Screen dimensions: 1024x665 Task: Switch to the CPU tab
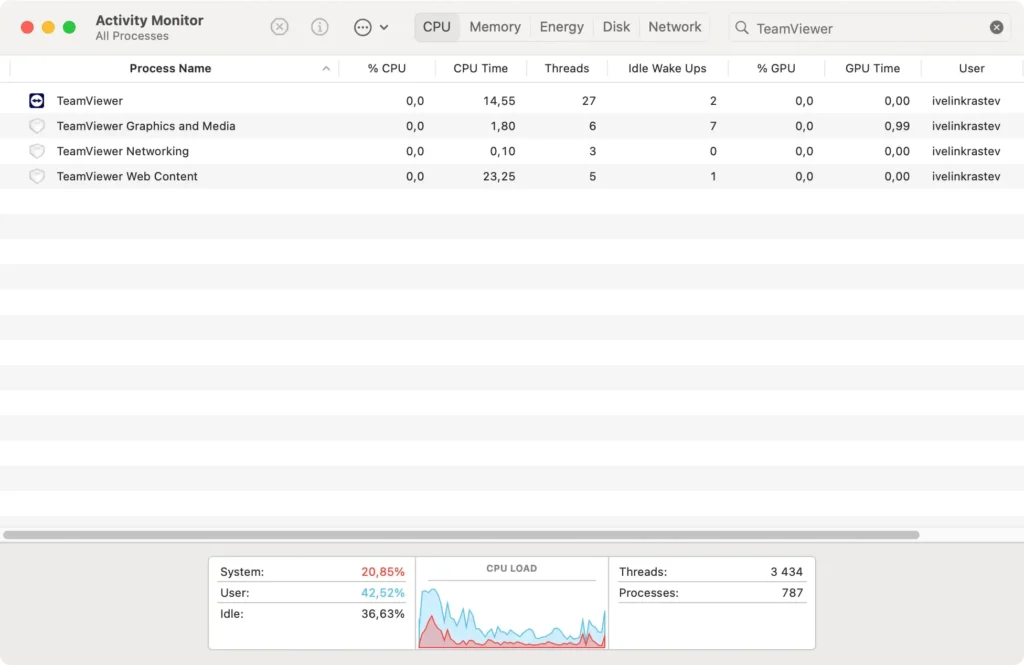point(437,27)
